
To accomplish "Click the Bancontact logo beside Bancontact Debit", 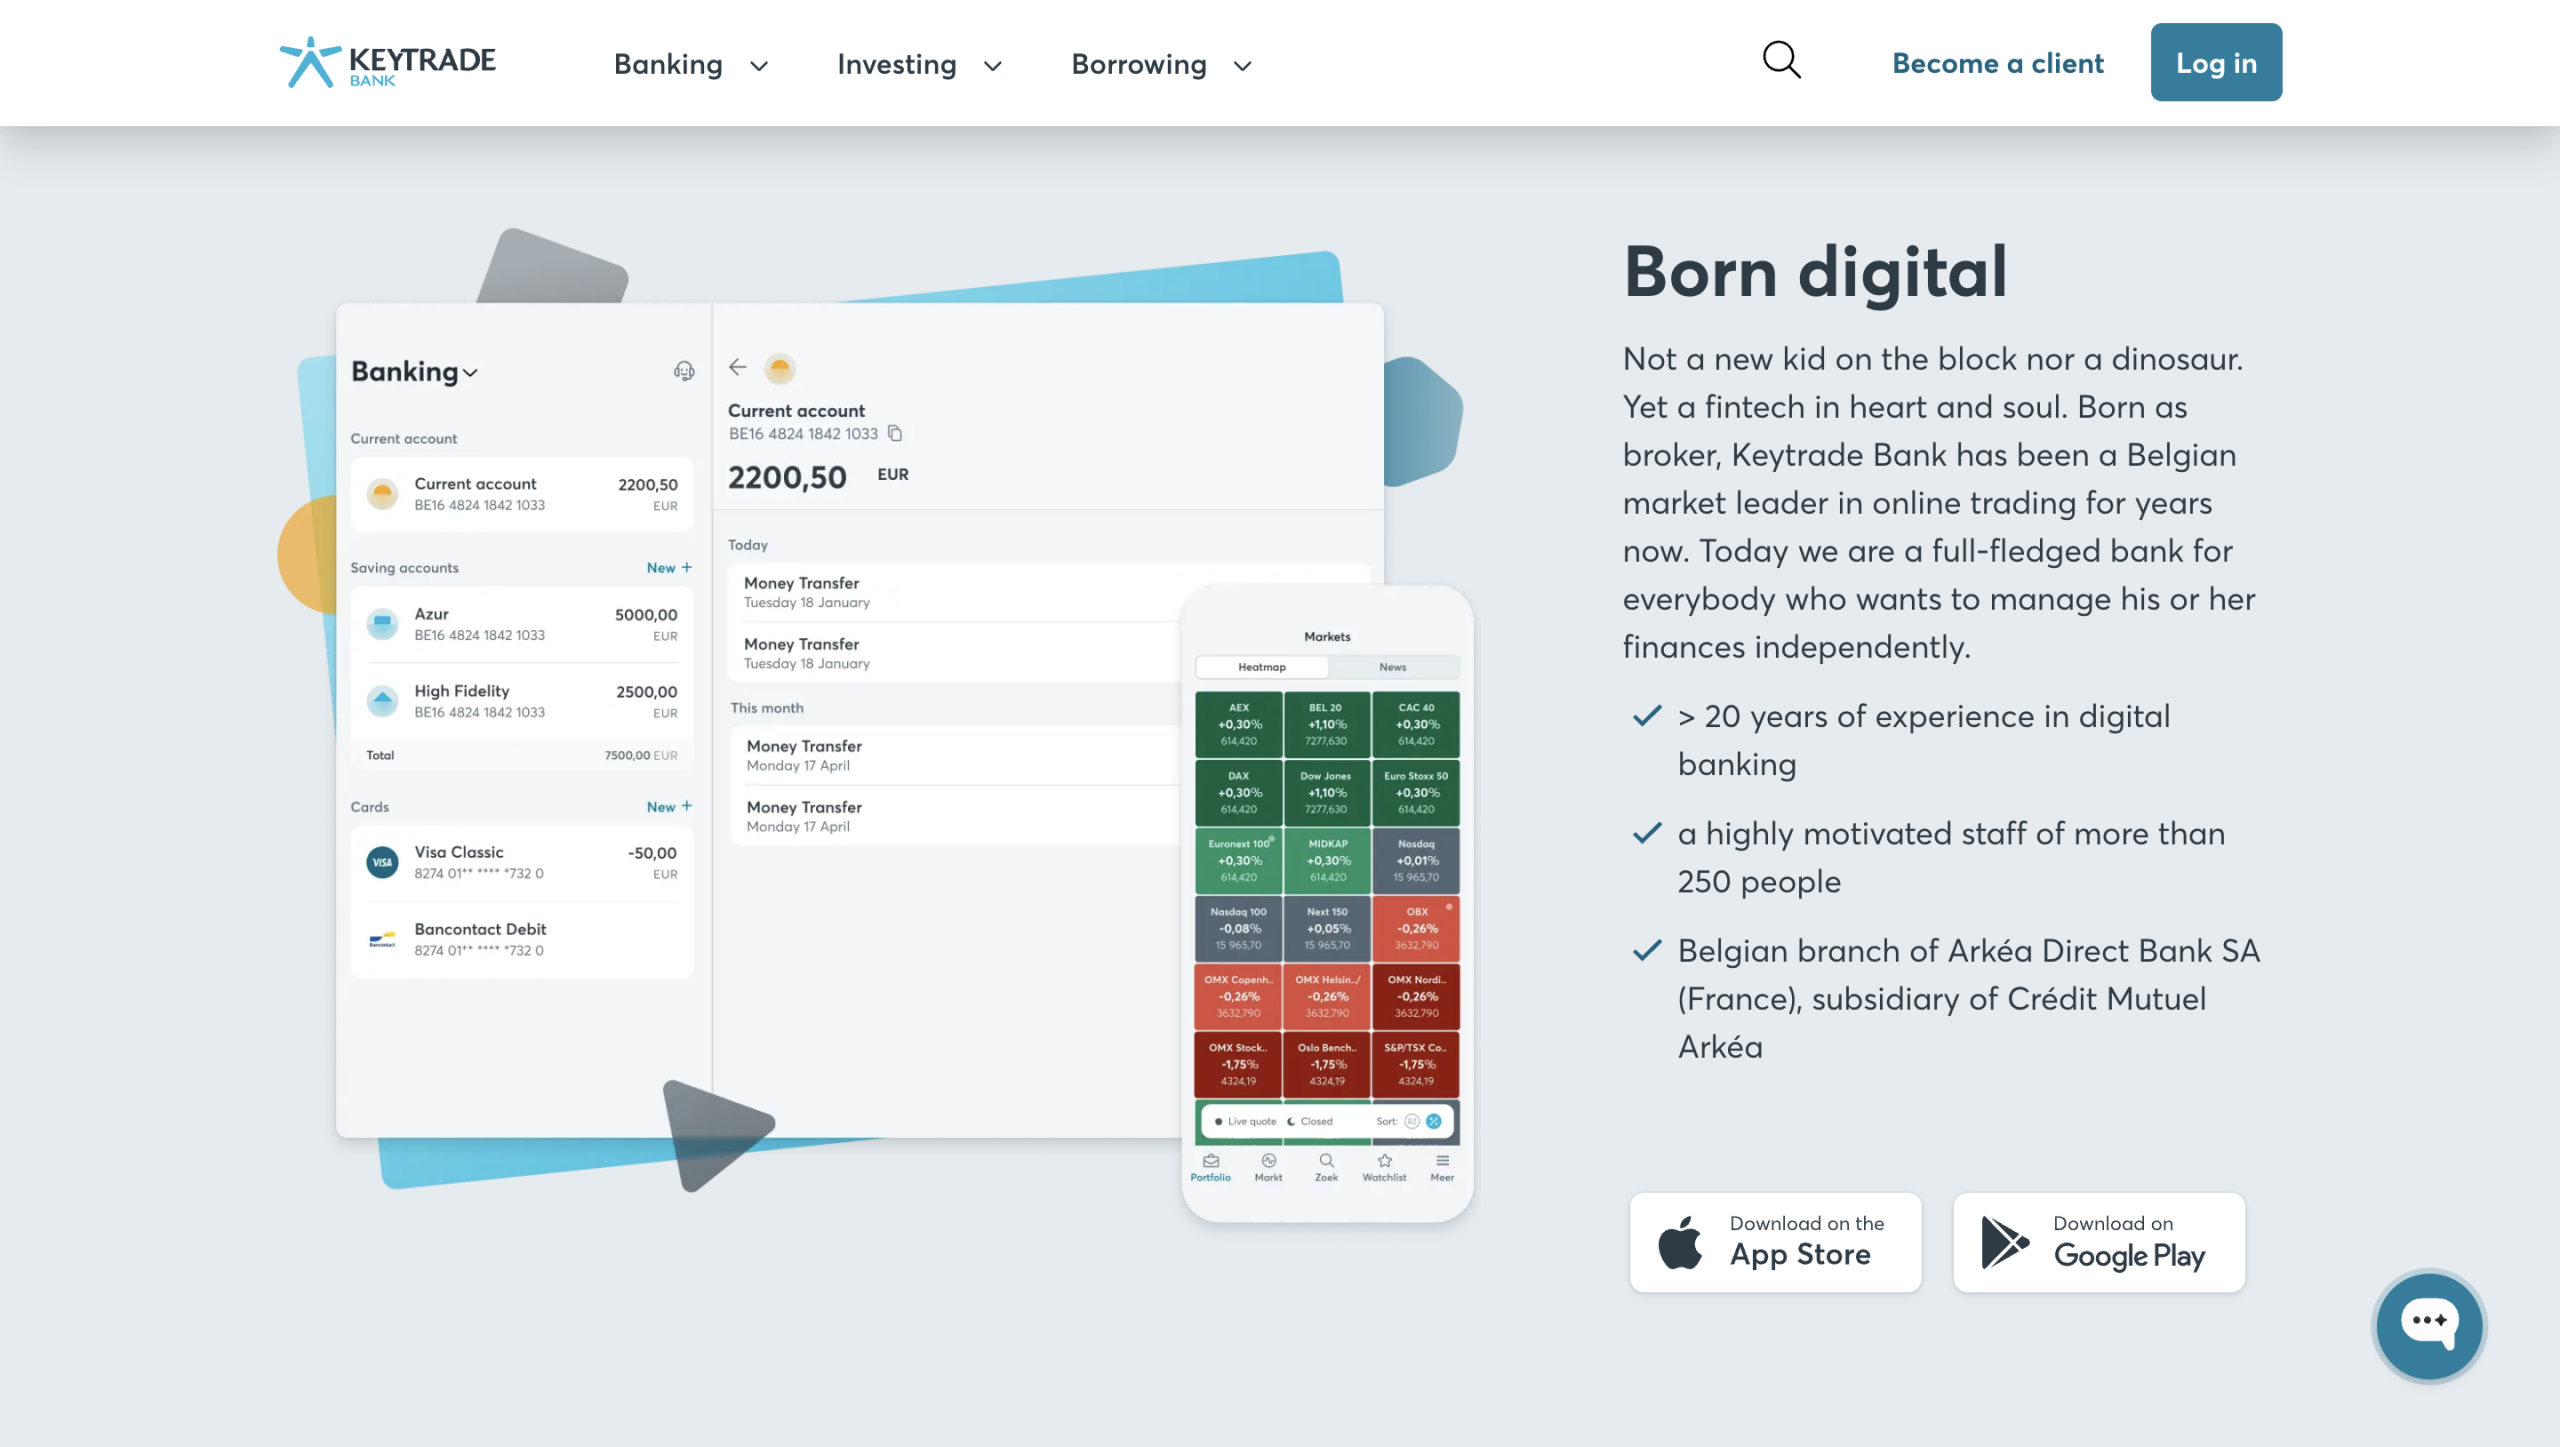I will [x=382, y=939].
